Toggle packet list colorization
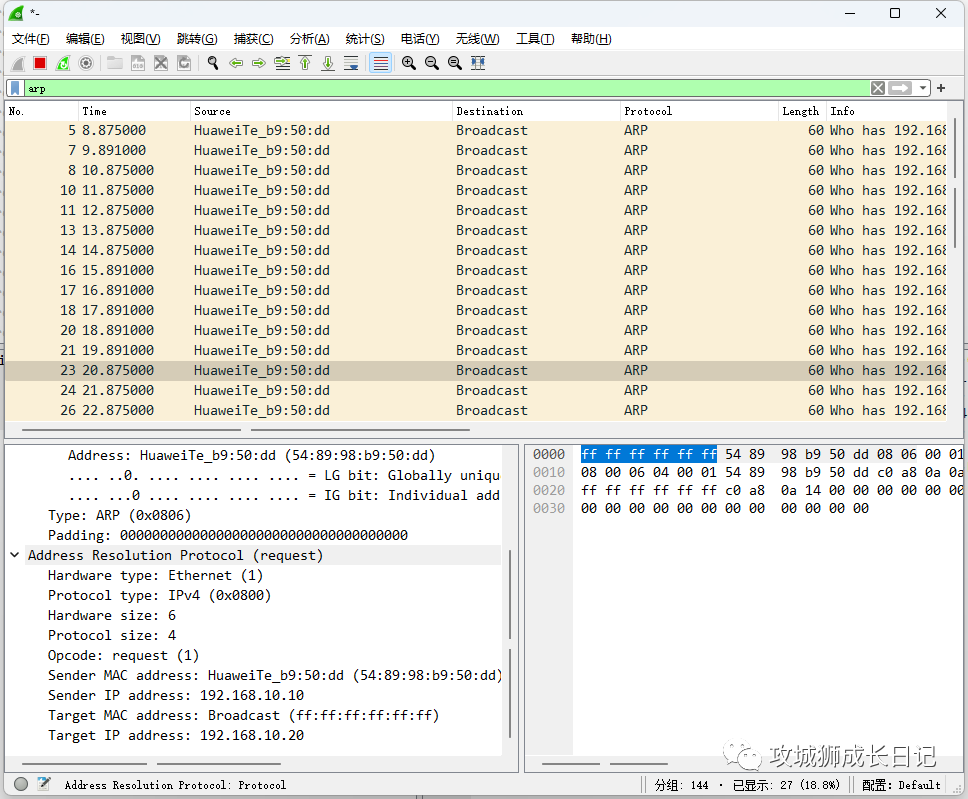This screenshot has width=968, height=799. 380,63
